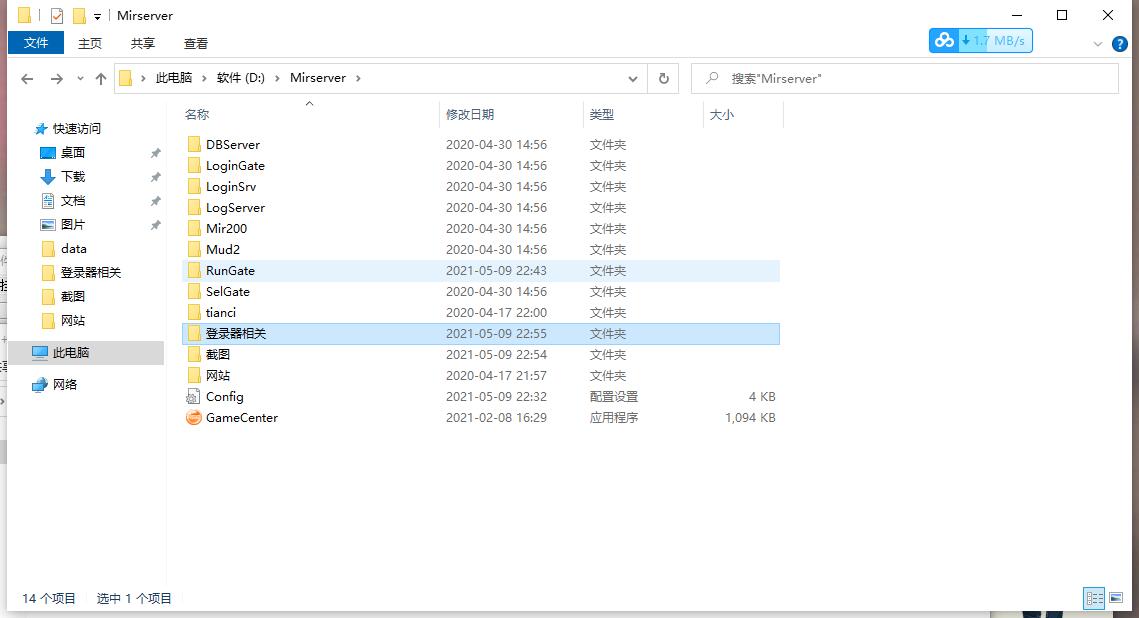Refresh the Mirserver folder view

(663, 78)
